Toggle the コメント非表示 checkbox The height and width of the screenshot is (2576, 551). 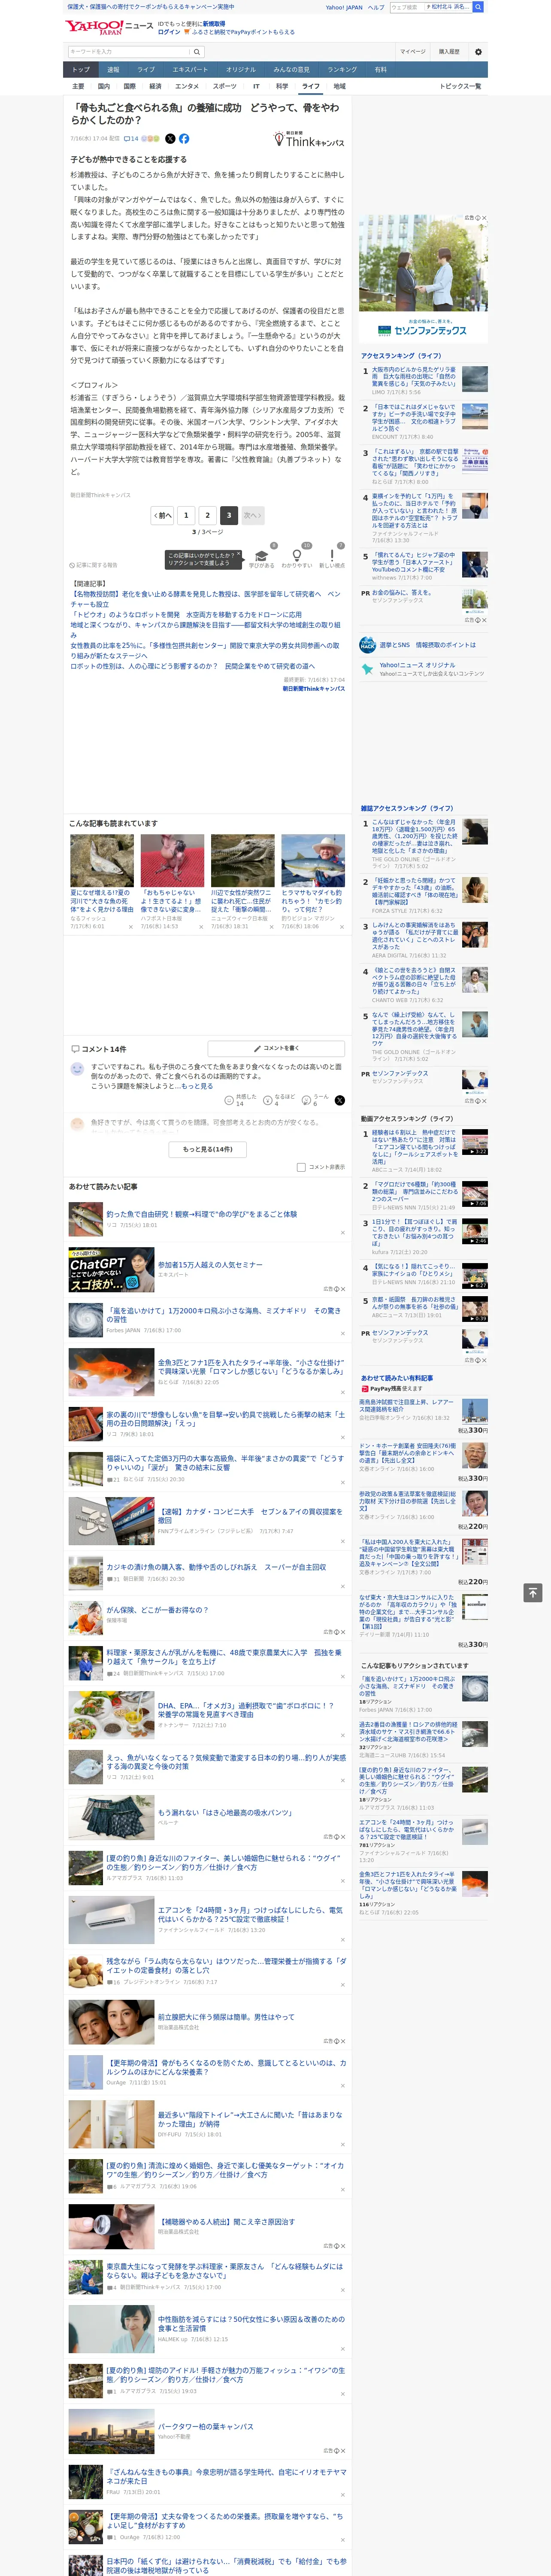301,1167
